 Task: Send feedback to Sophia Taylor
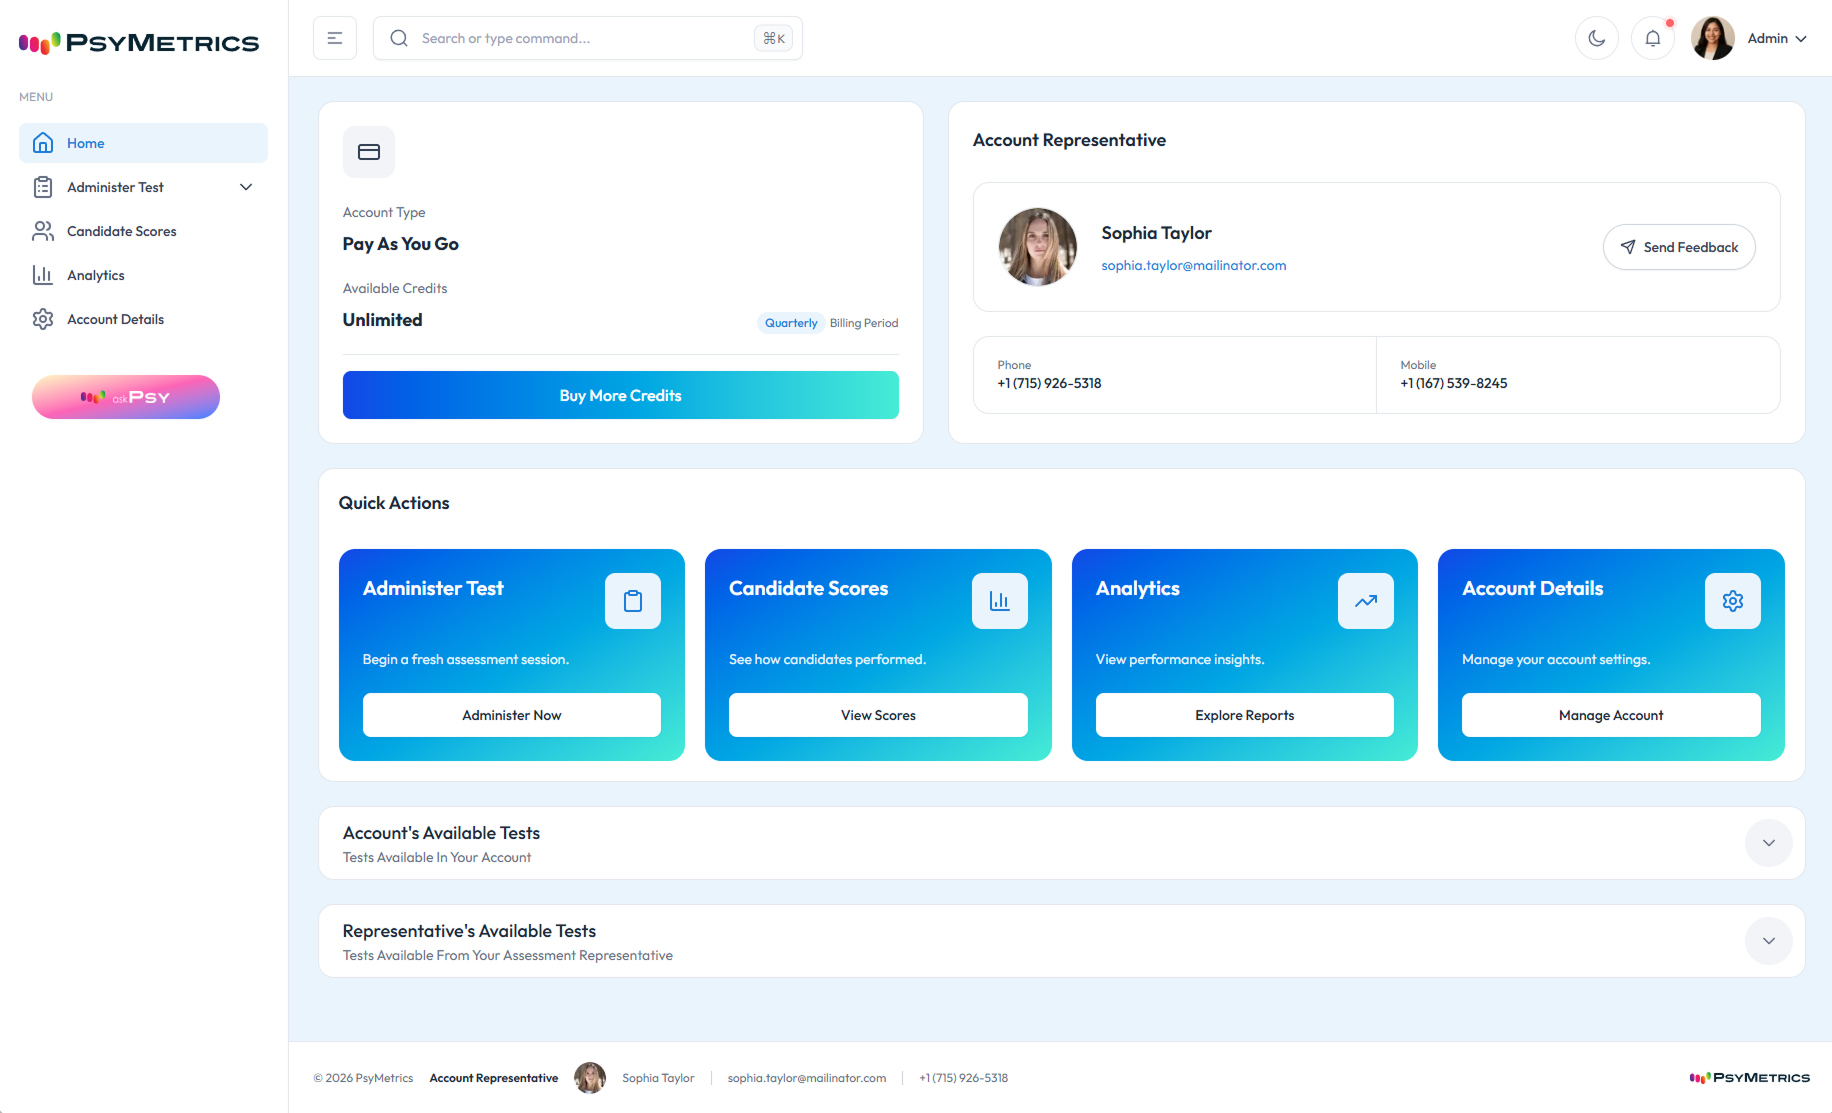click(1678, 247)
